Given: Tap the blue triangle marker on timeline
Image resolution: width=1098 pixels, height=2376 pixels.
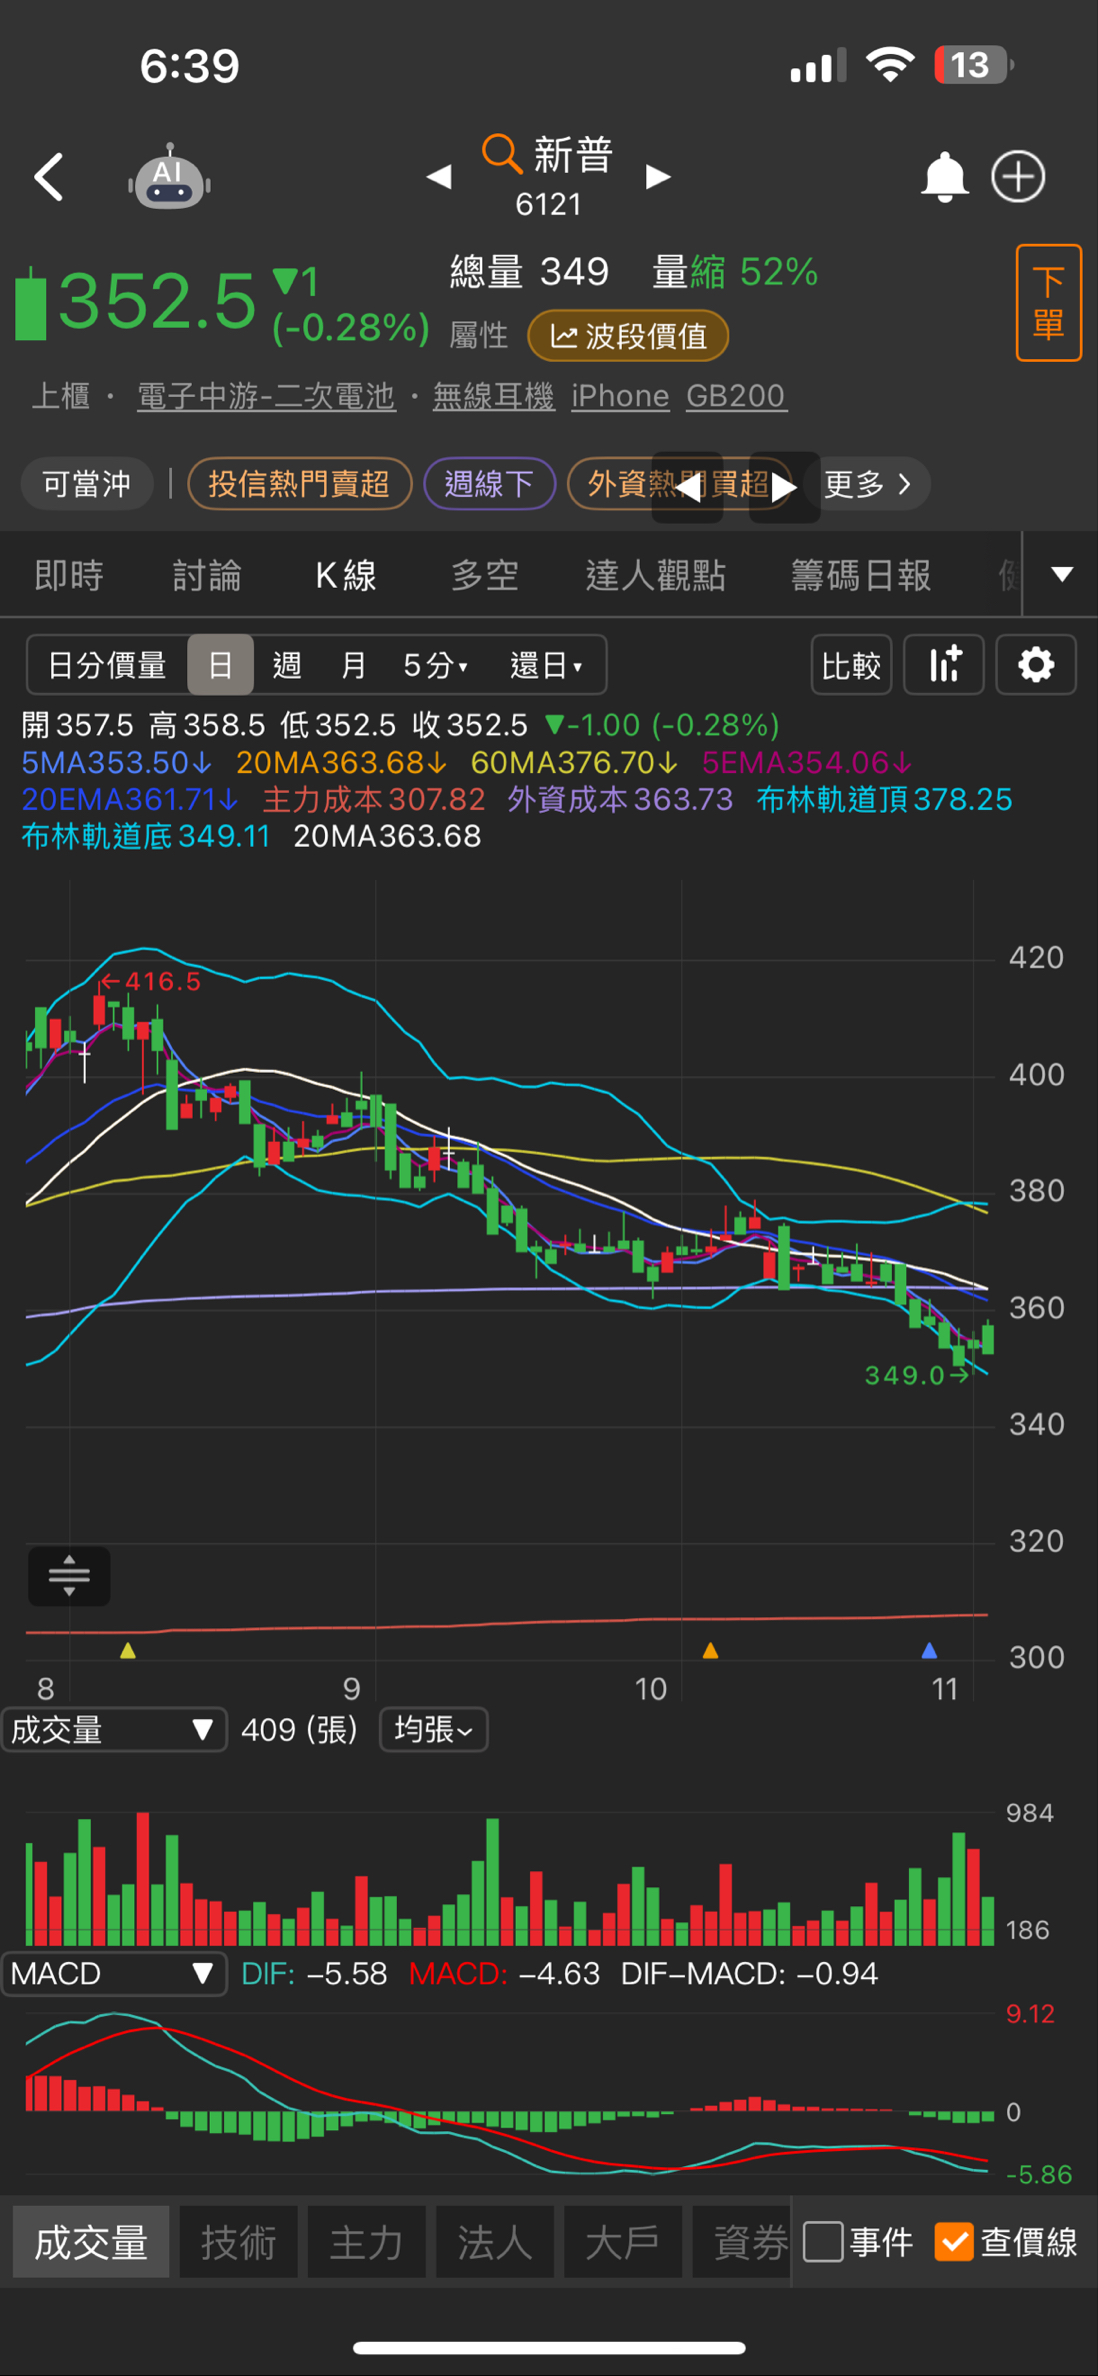Looking at the screenshot, I should click(x=929, y=1651).
